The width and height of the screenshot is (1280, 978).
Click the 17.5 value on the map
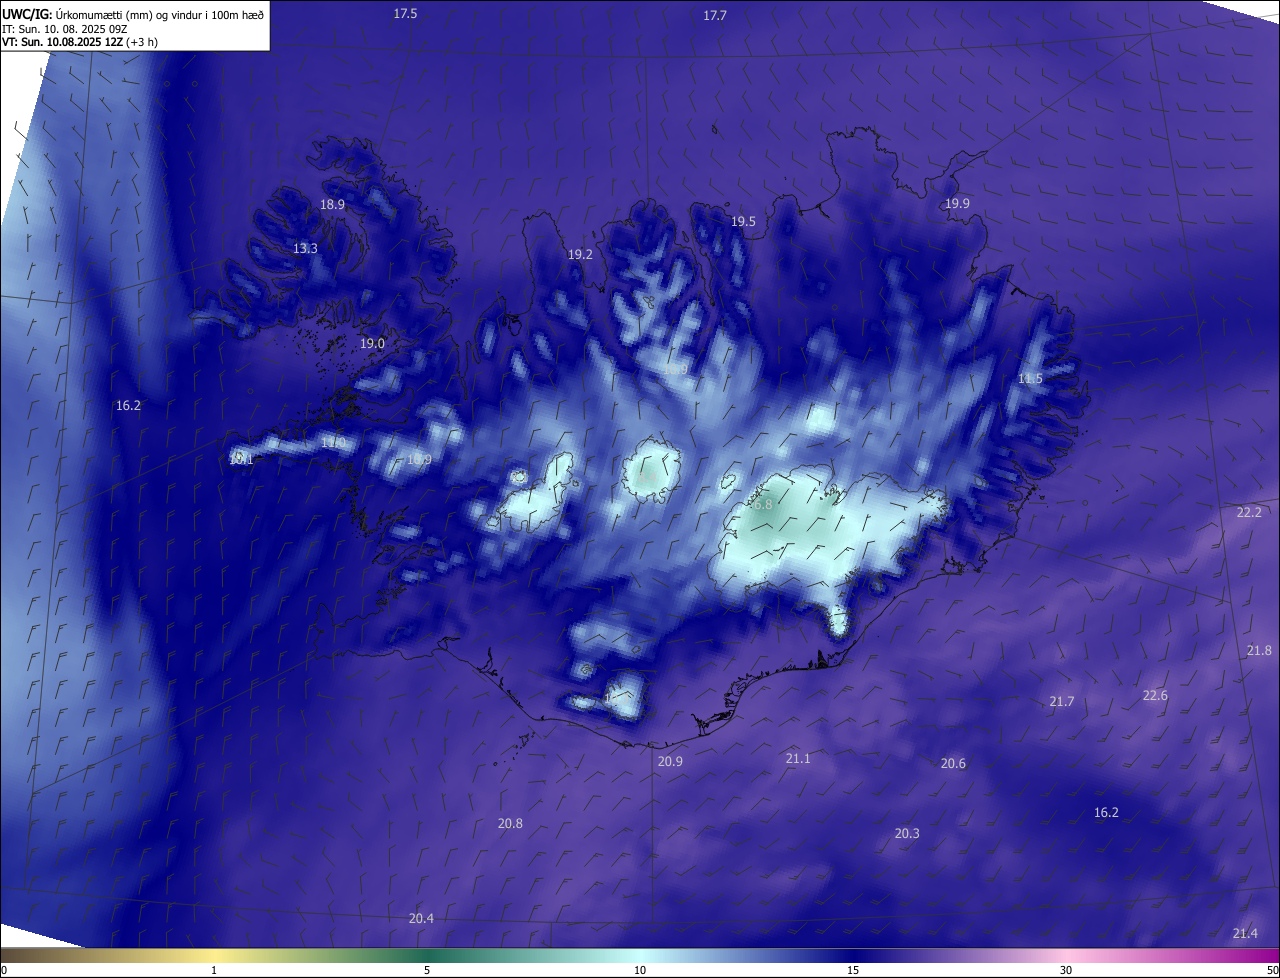(405, 14)
